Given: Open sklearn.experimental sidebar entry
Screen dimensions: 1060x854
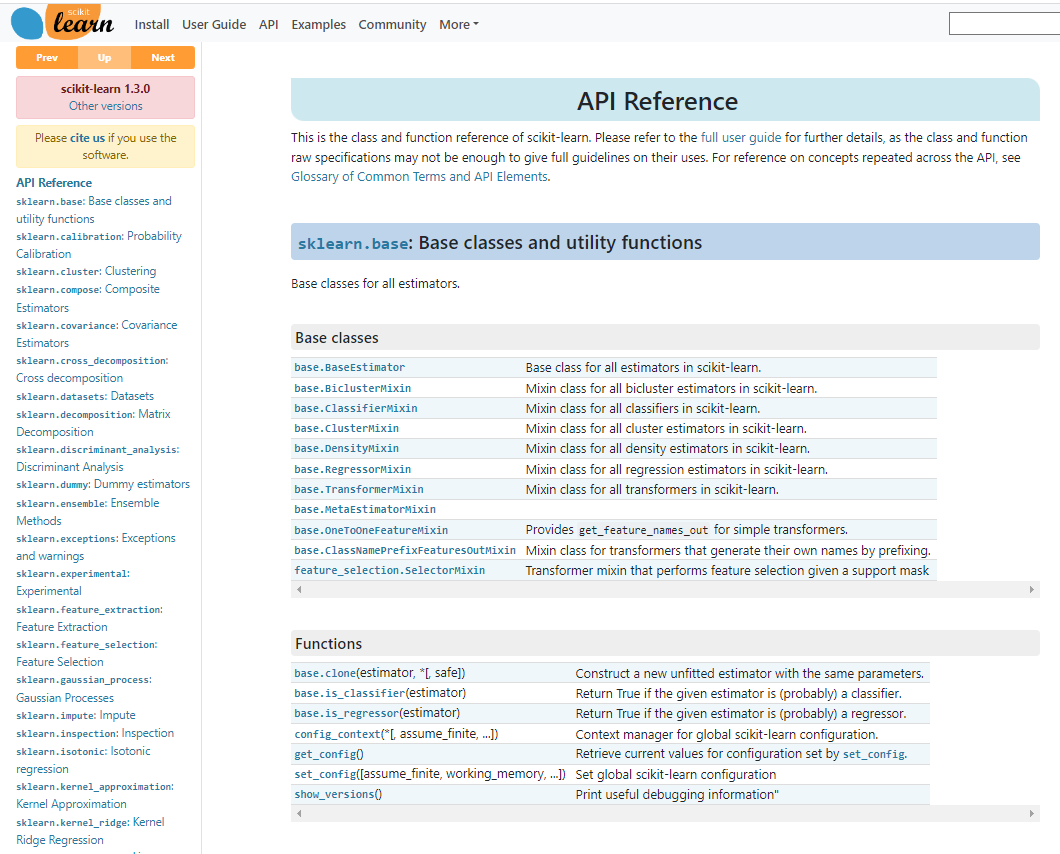Looking at the screenshot, I should click(73, 582).
